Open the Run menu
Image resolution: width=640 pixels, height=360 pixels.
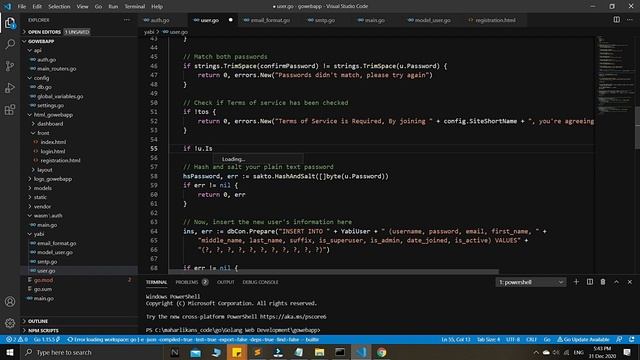113,7
